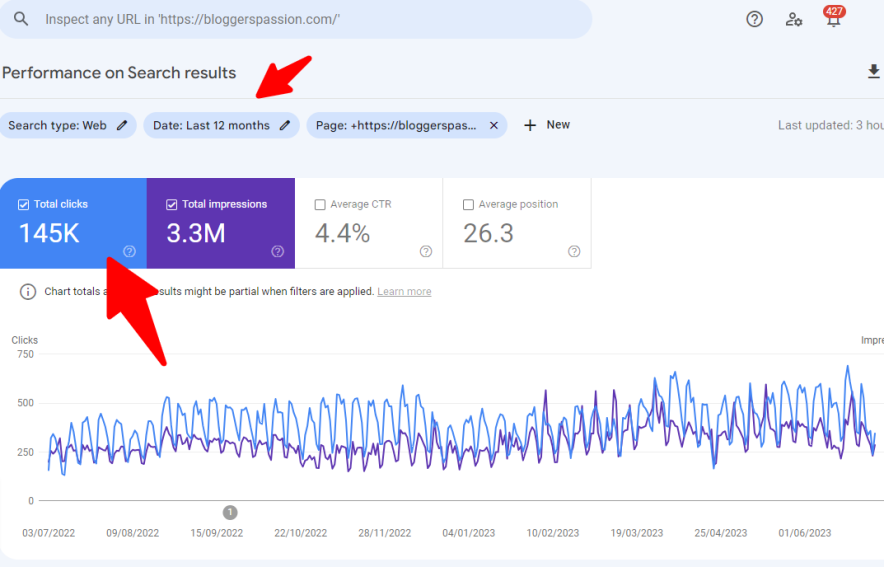Remove the Page filter with X icon
The image size is (884, 567).
(x=493, y=125)
